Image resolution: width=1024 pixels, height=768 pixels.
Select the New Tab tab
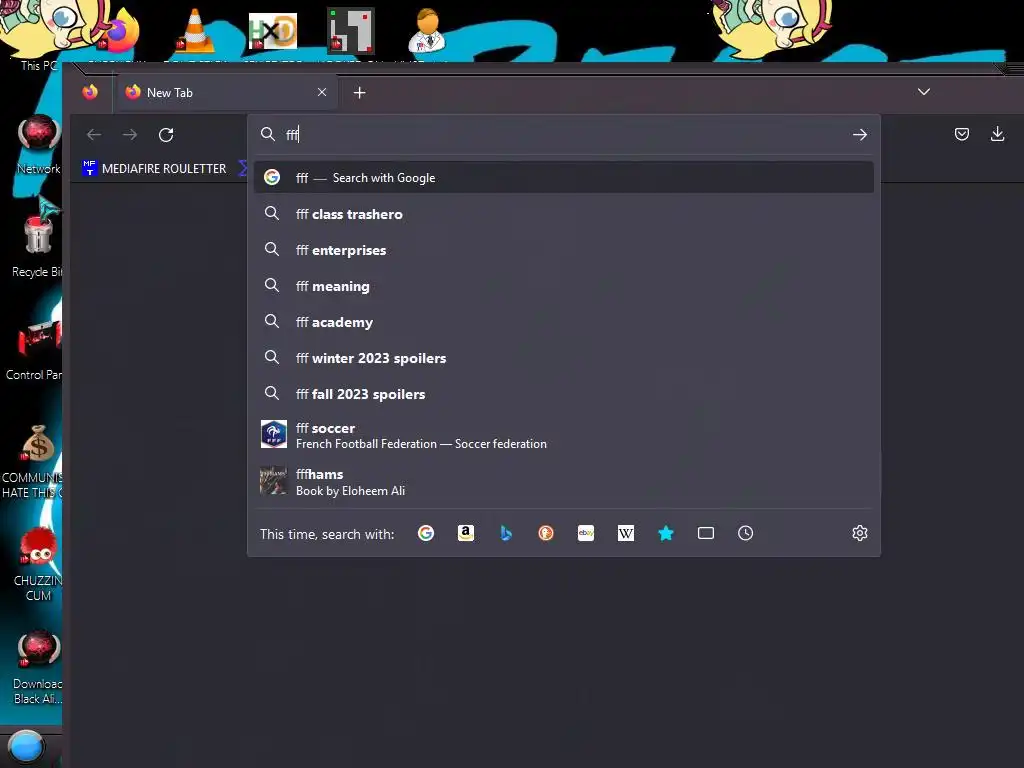click(x=227, y=92)
